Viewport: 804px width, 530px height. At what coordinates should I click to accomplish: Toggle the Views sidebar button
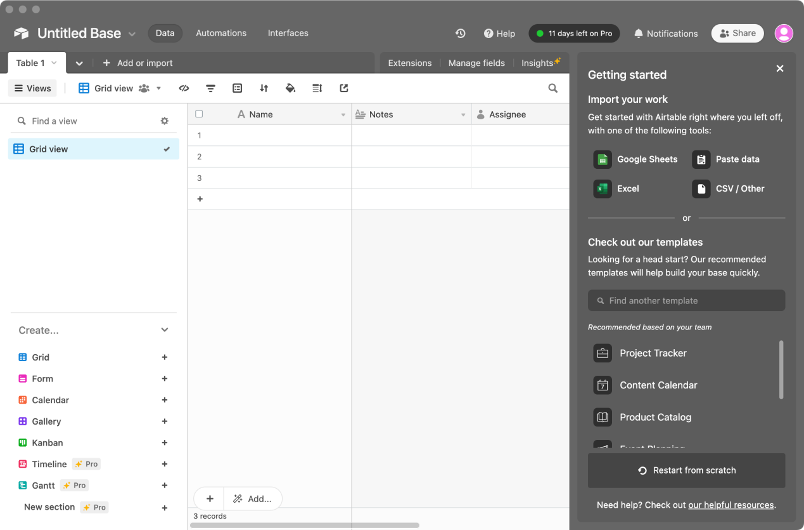tap(32, 88)
